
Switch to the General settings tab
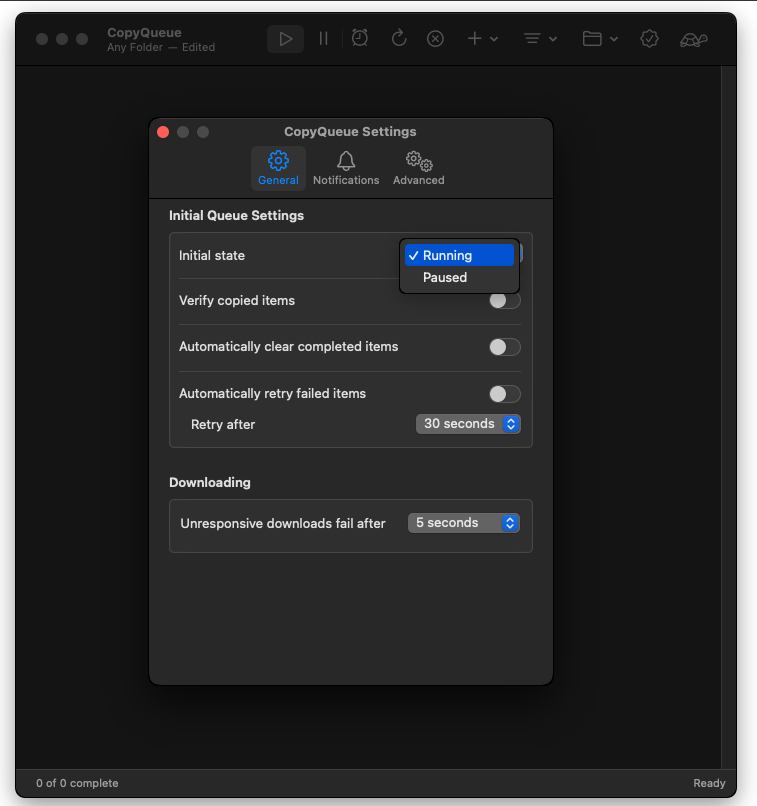coord(278,167)
